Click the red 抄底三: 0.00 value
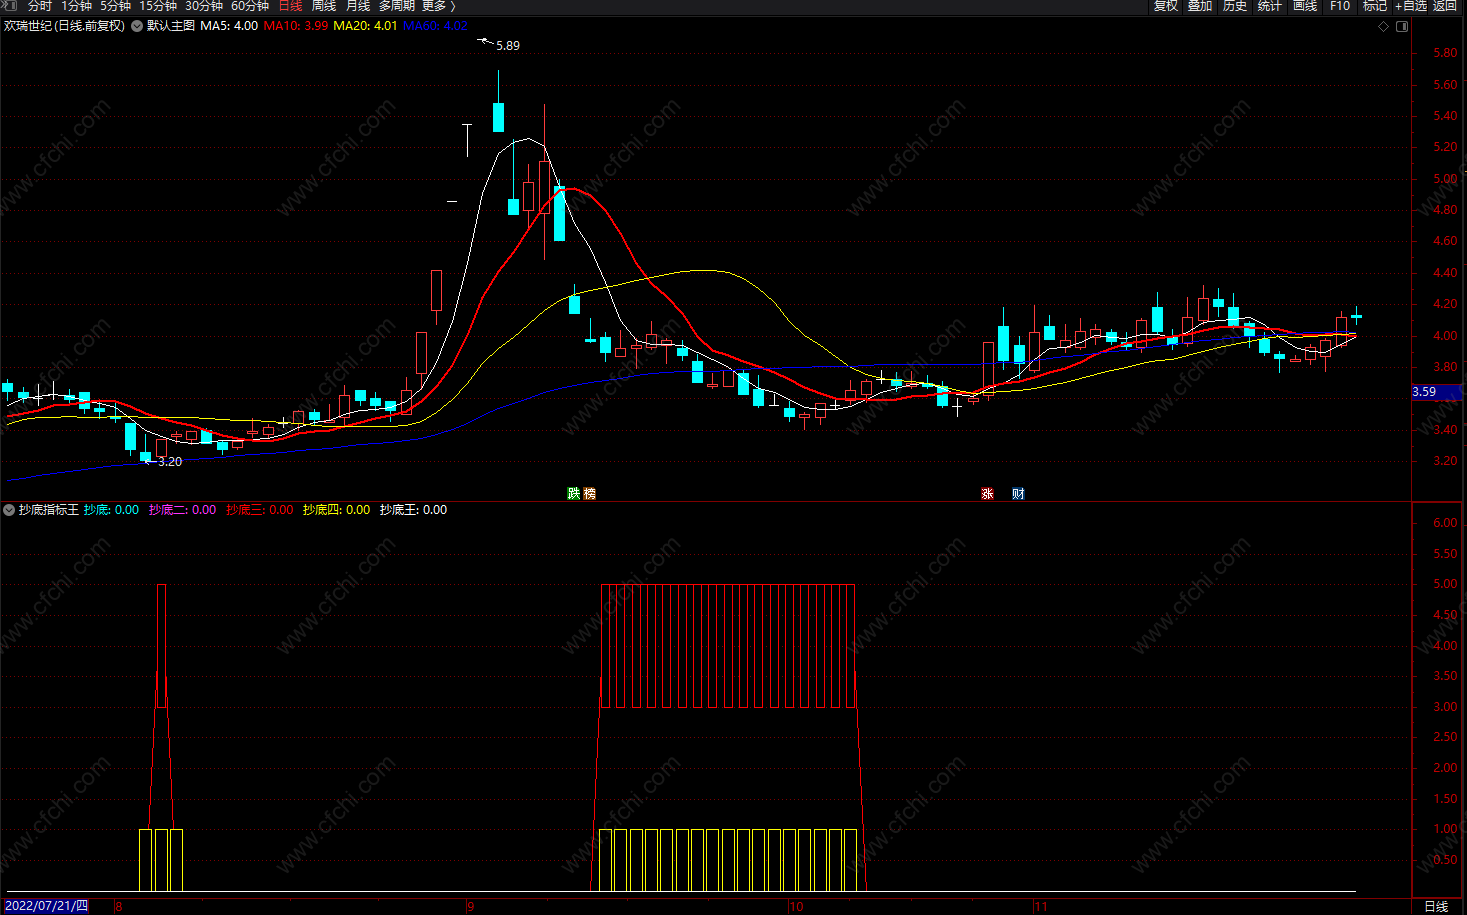 (x=260, y=510)
